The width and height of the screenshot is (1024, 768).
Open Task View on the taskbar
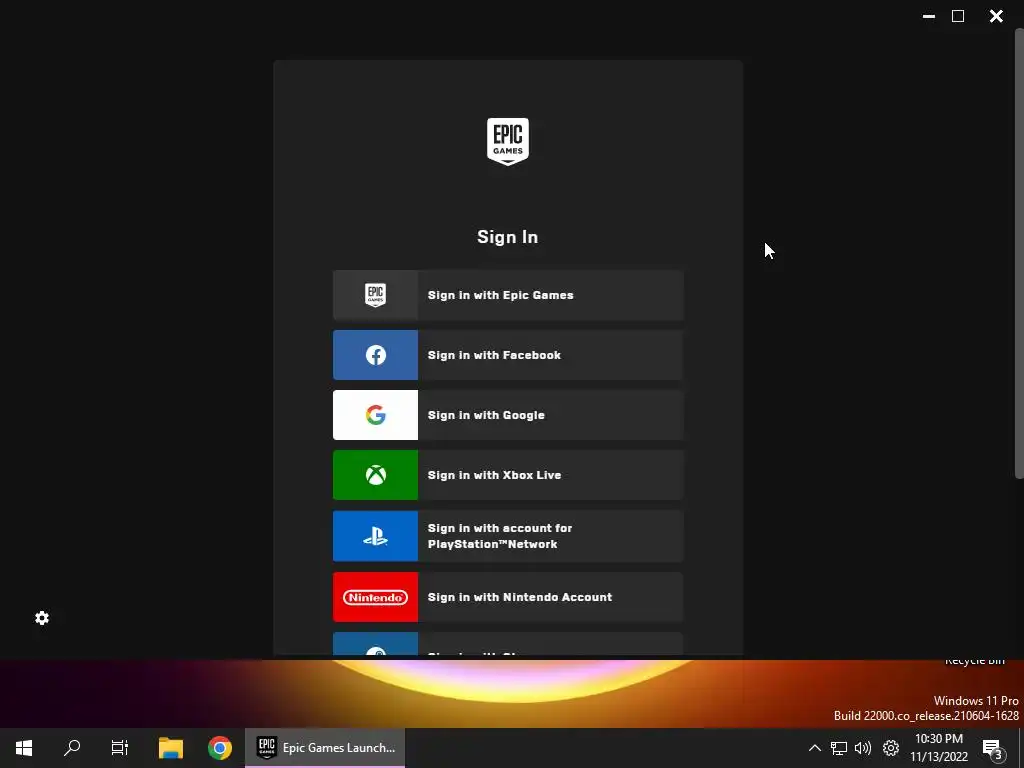tap(120, 748)
